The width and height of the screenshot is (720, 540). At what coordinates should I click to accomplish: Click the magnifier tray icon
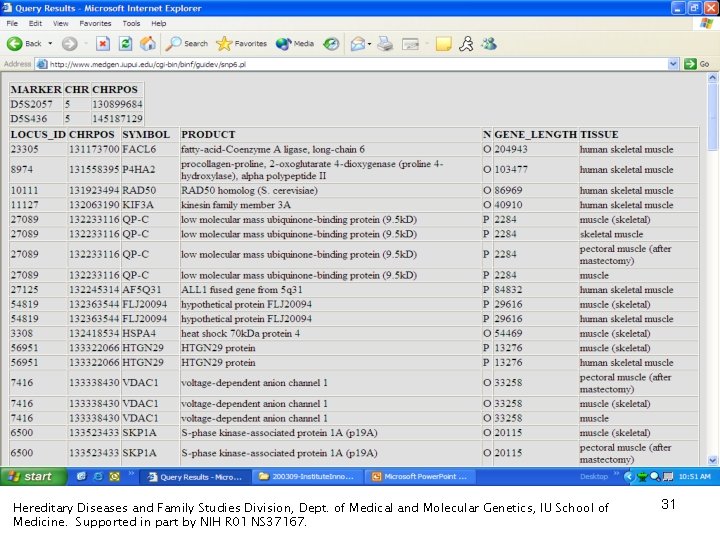(655, 477)
